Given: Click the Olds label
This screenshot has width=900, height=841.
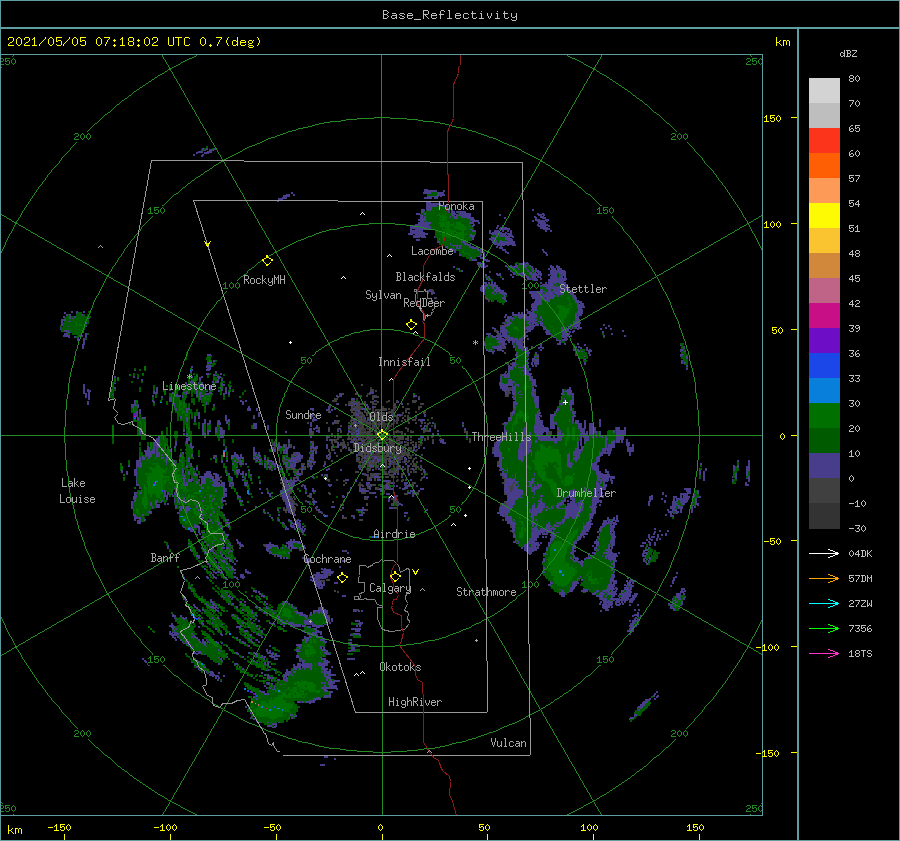Looking at the screenshot, I should point(381,417).
